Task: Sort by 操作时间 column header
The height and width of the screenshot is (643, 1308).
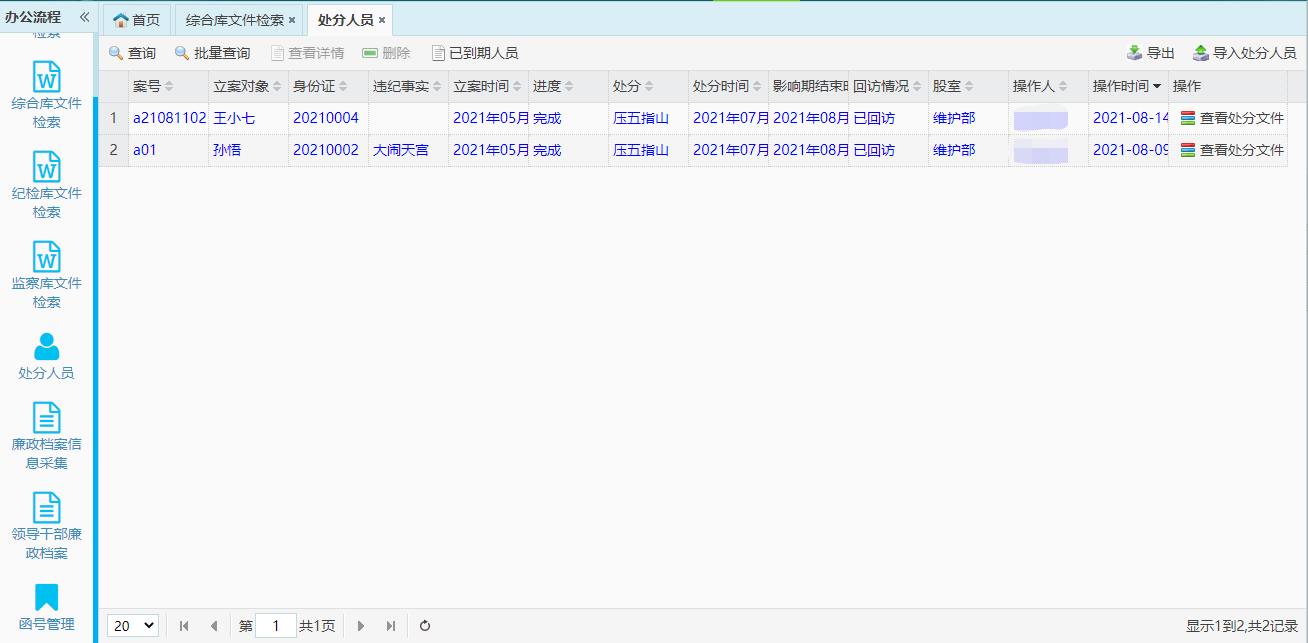Action: [x=1126, y=86]
